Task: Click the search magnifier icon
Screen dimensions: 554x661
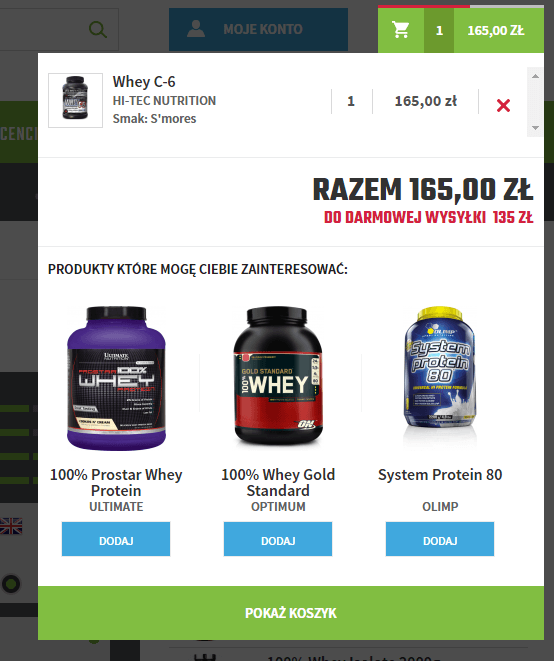Action: coord(98,30)
